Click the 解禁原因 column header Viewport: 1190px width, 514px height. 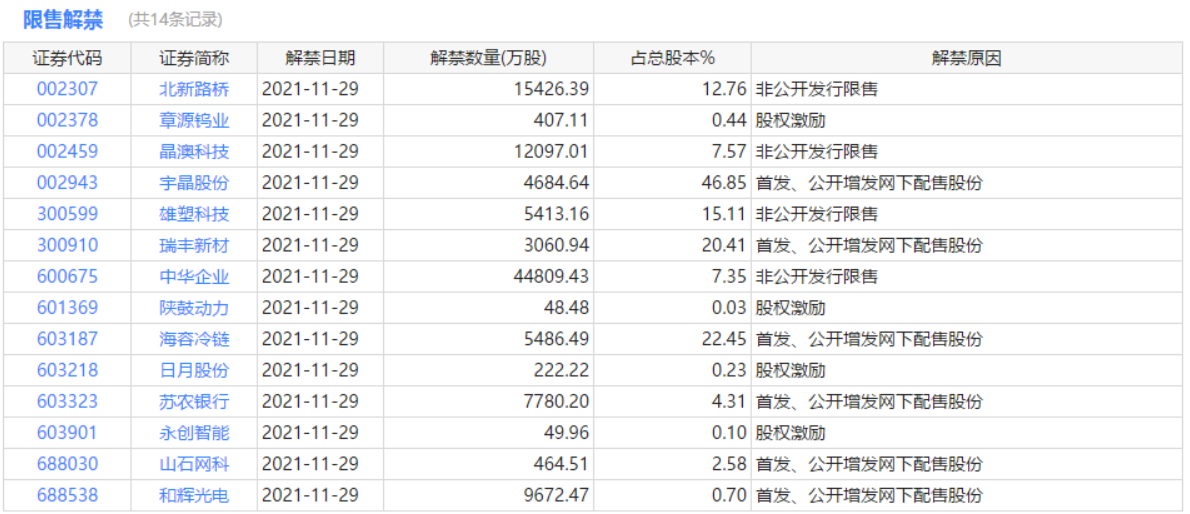point(967,58)
